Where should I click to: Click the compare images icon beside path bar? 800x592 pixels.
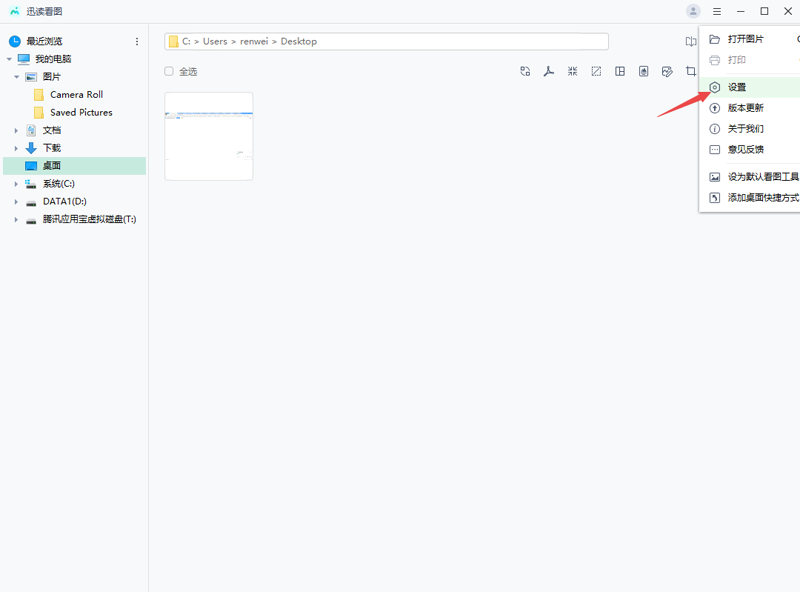tap(691, 41)
